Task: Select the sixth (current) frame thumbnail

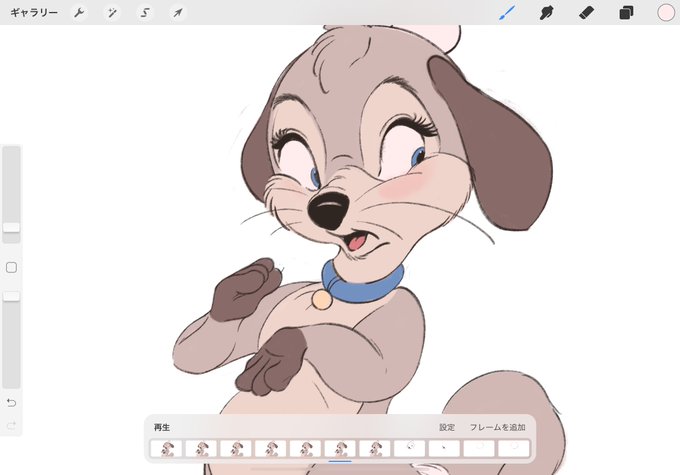Action: click(x=340, y=449)
